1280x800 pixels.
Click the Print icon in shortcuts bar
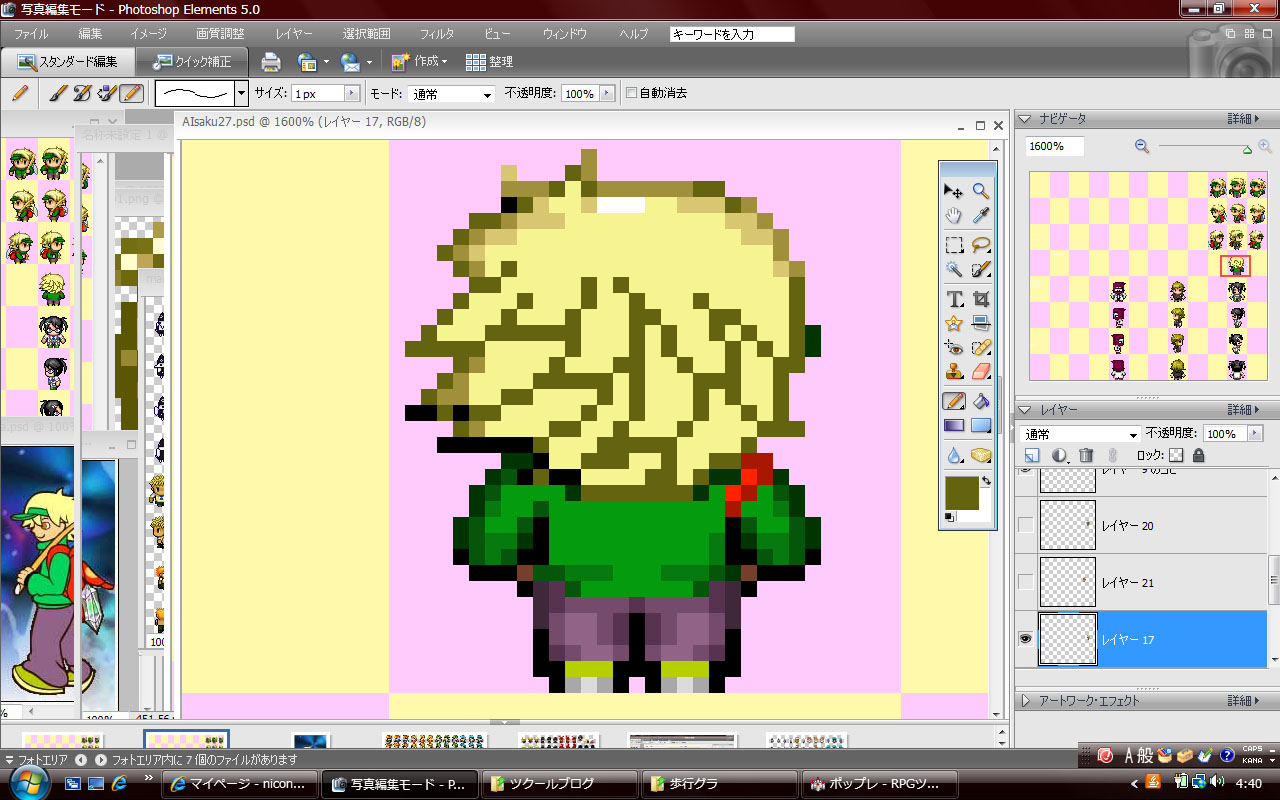coord(271,62)
